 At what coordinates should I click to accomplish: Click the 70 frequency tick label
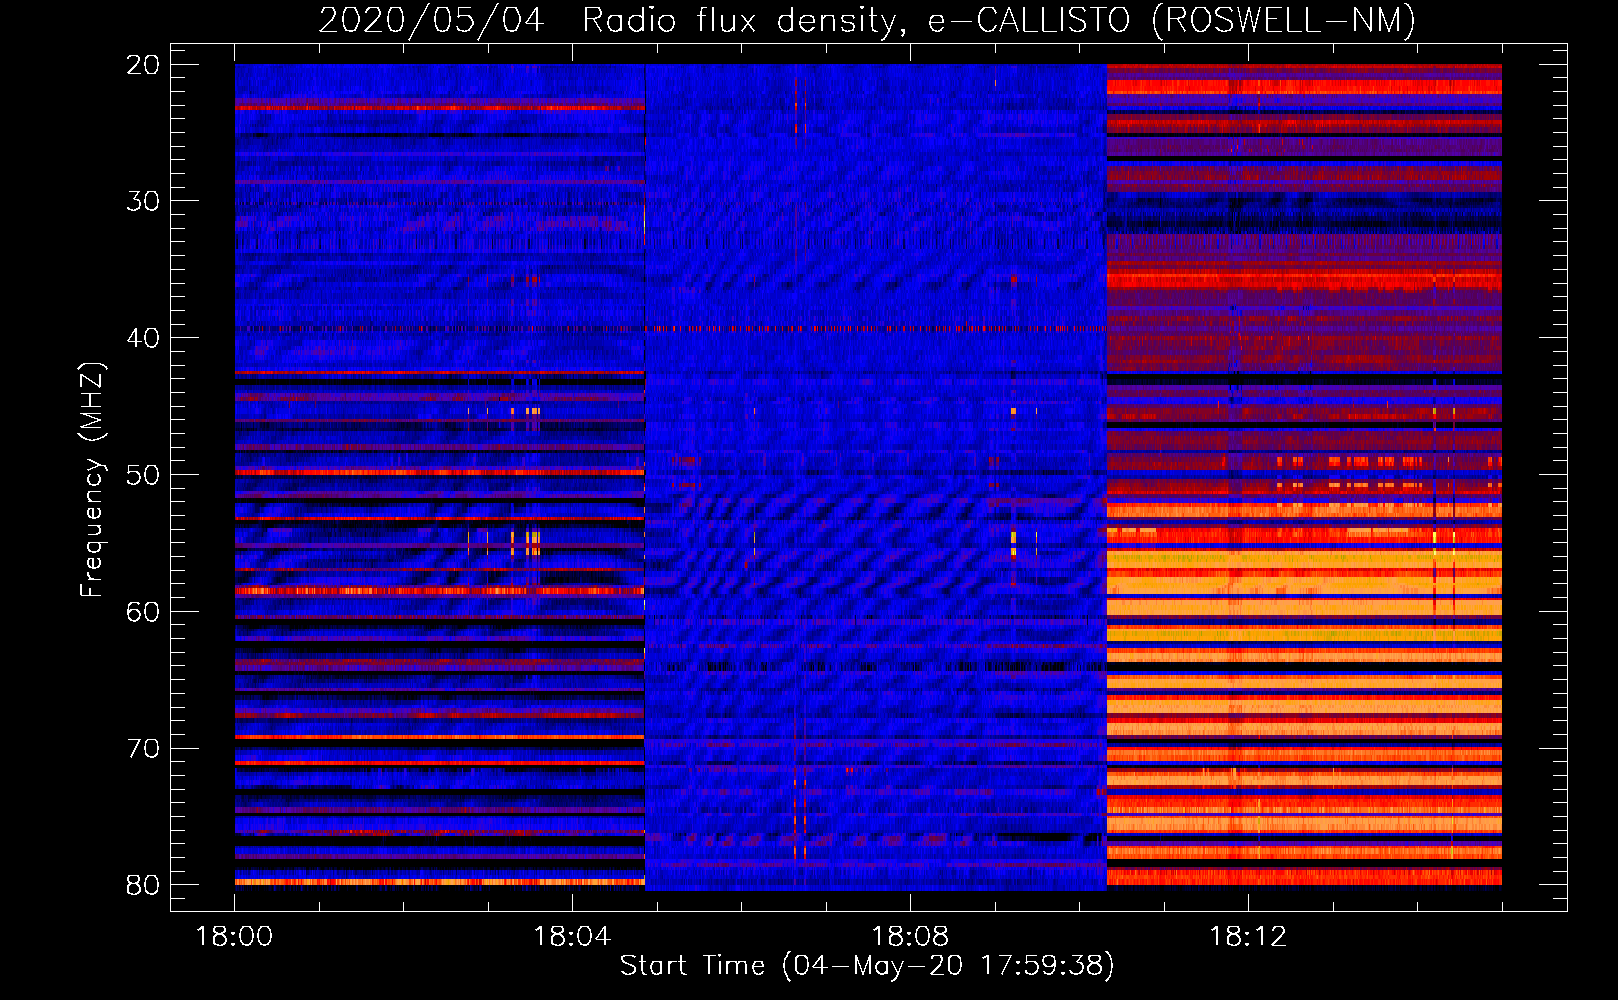142,749
